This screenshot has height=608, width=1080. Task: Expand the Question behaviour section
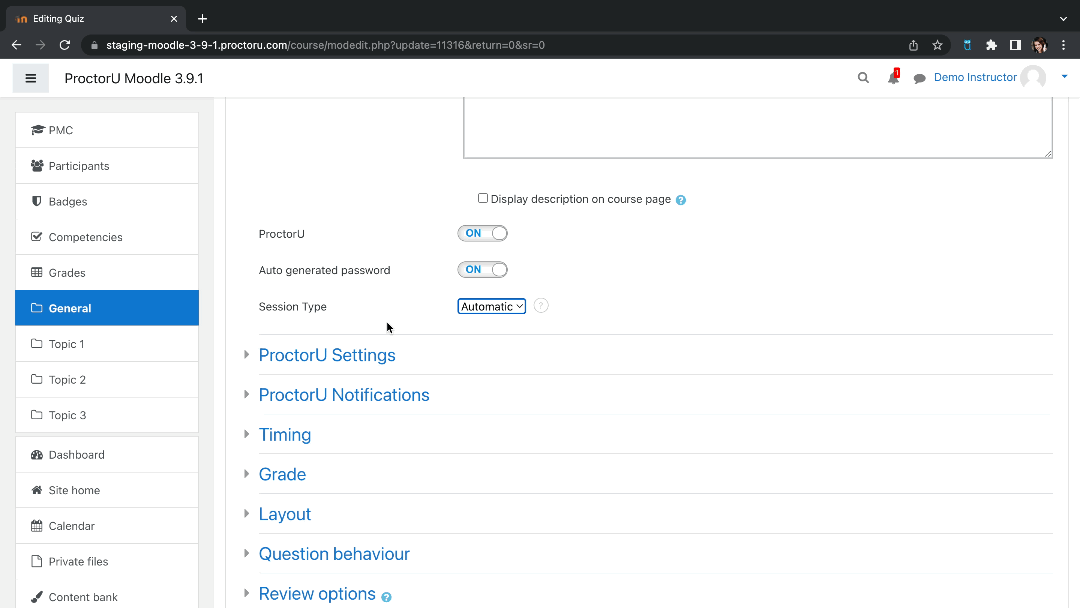point(334,554)
